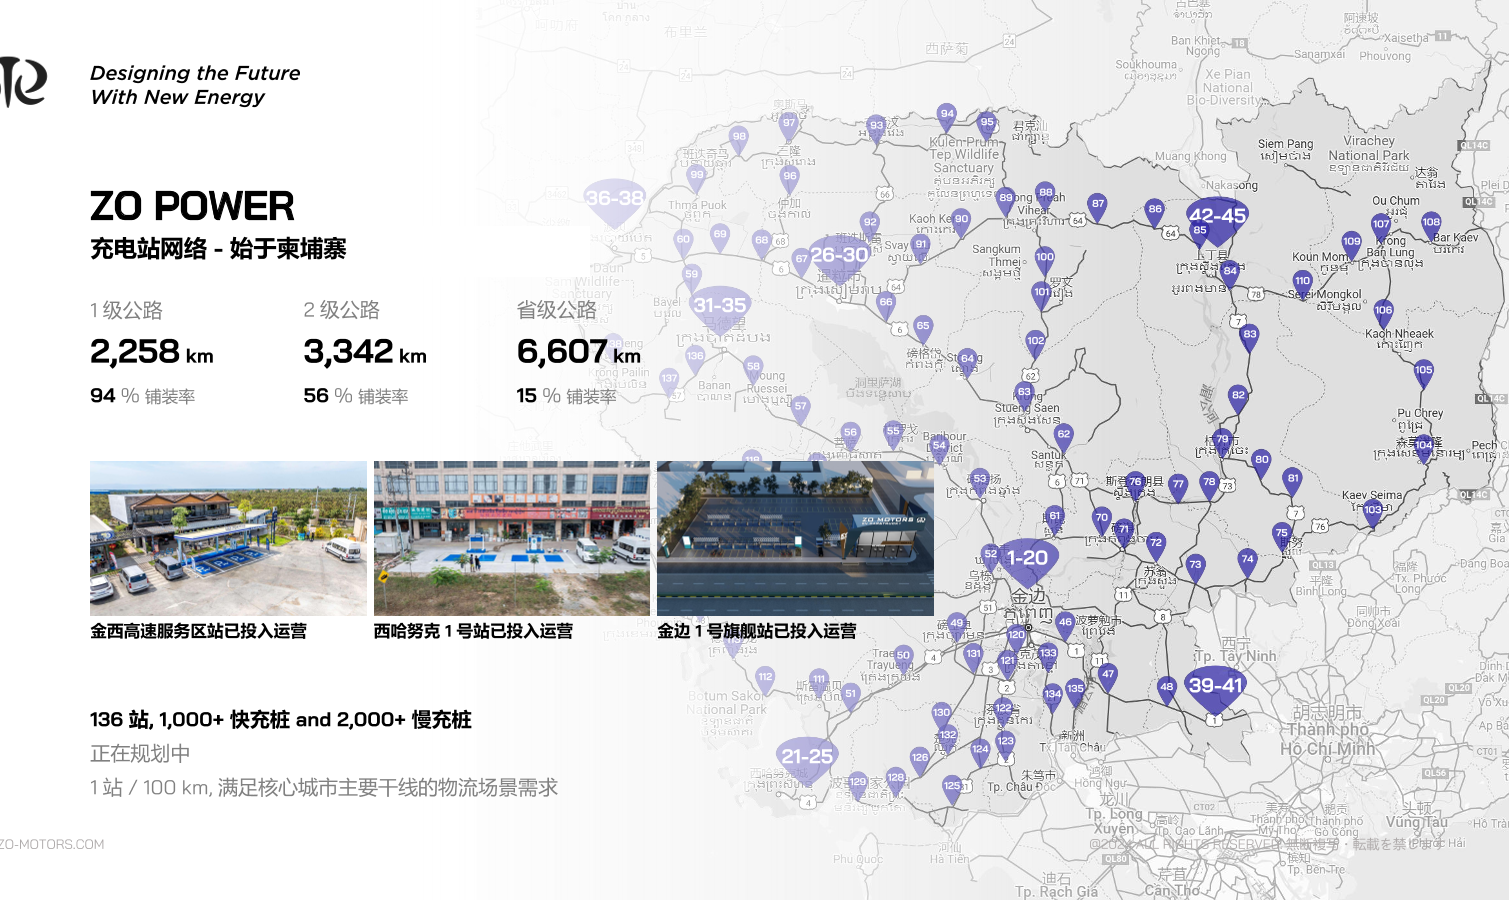Click the 1 级公路 label

pyautogui.click(x=126, y=310)
